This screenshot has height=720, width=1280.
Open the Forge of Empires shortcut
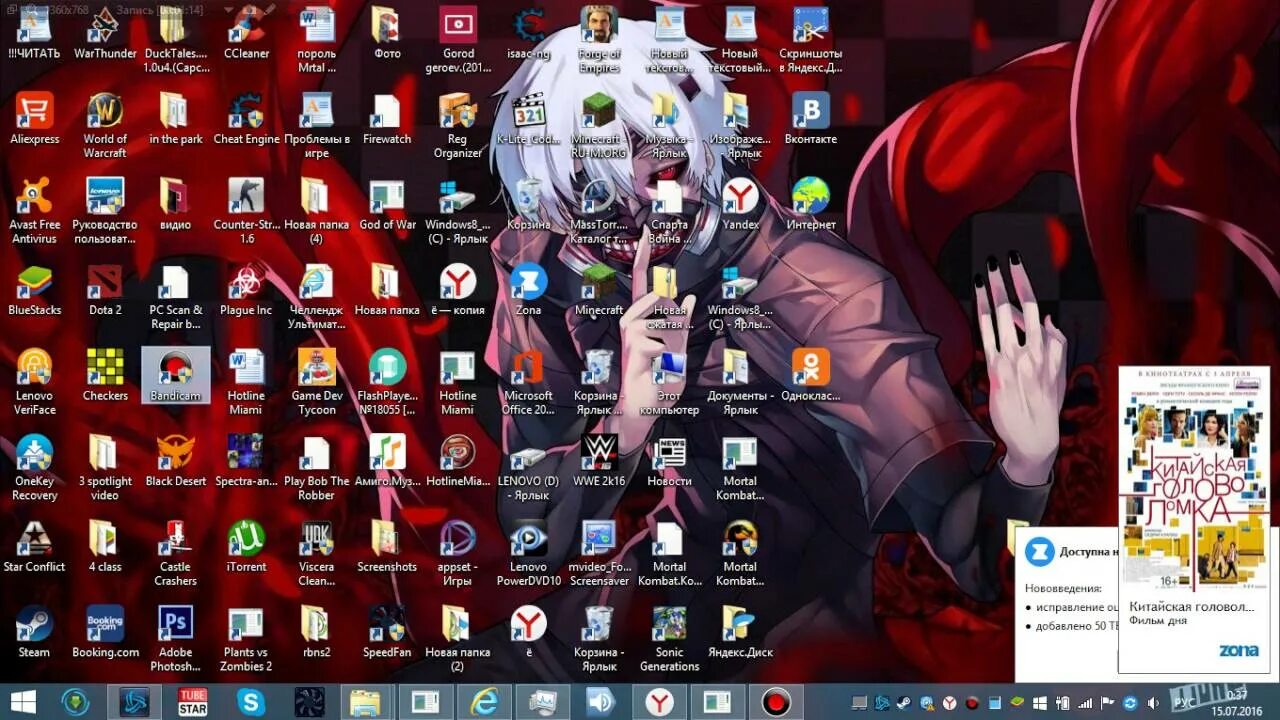coord(599,40)
